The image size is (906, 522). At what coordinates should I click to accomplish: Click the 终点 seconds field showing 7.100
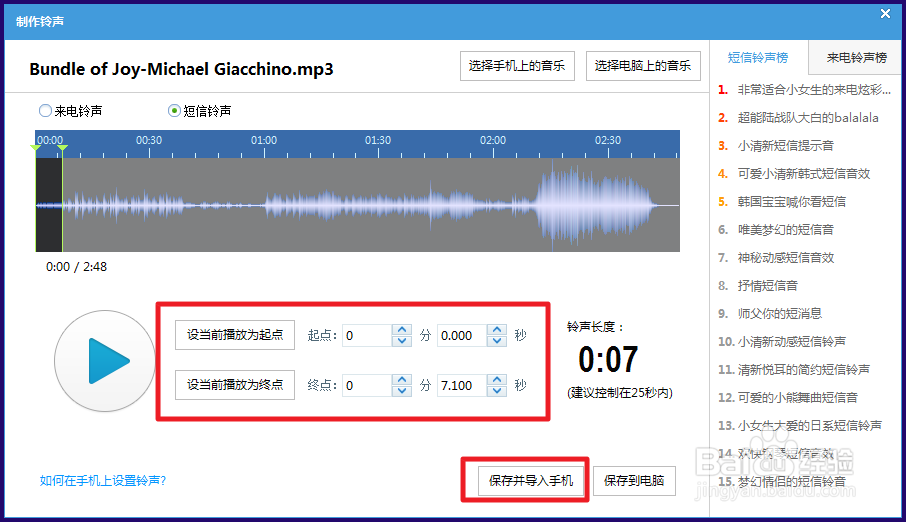click(462, 385)
